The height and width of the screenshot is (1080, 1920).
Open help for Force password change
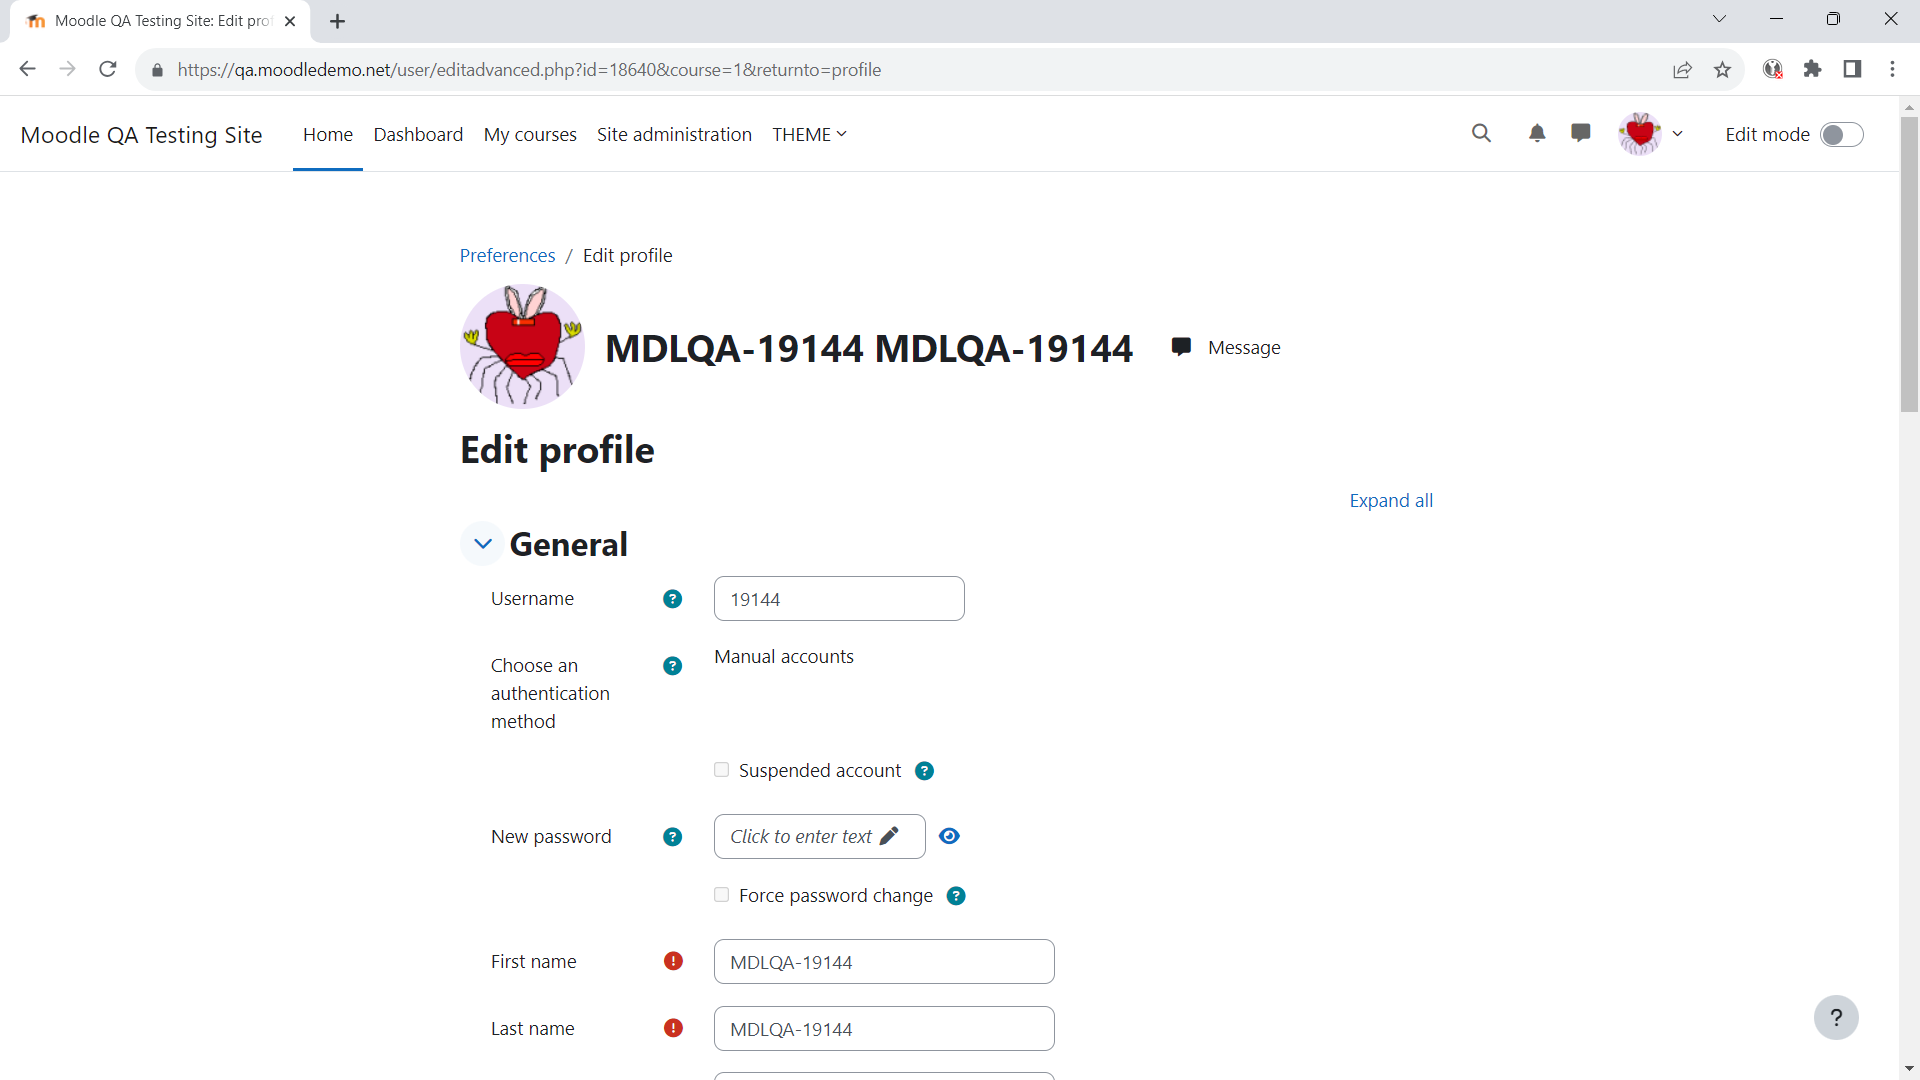pyautogui.click(x=957, y=896)
